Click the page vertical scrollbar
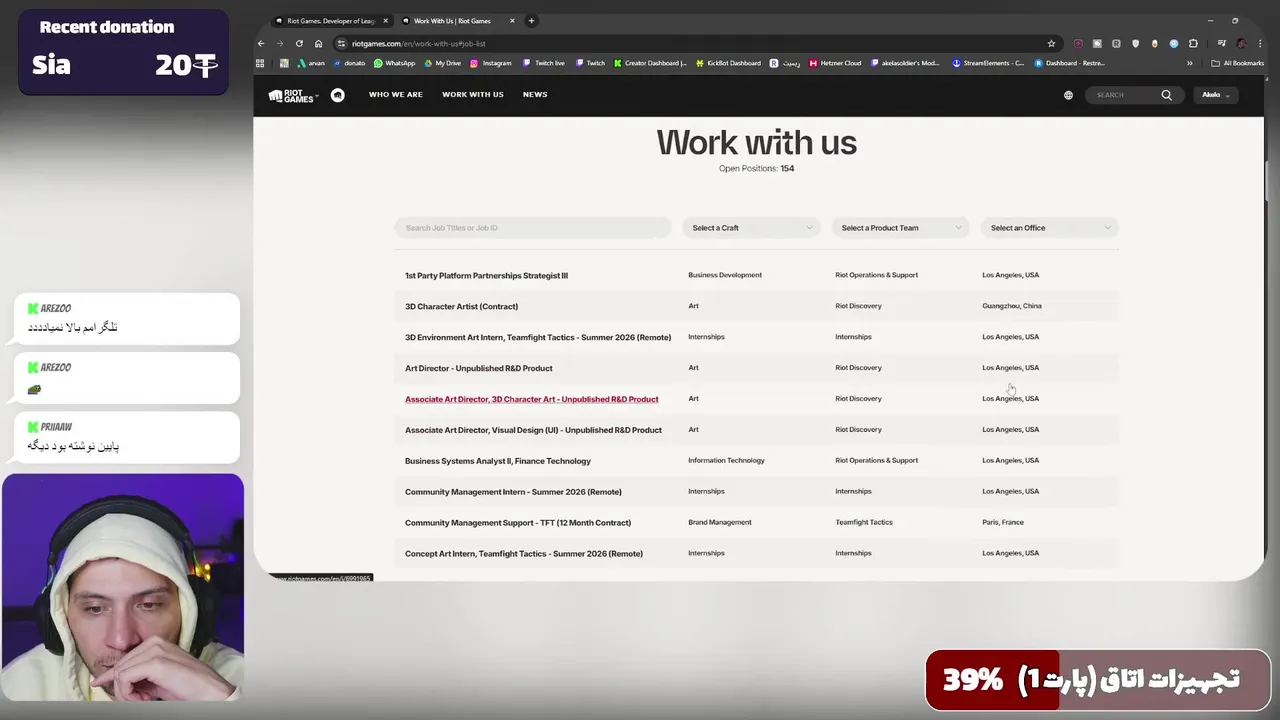The image size is (1280, 720). click(x=1266, y=180)
